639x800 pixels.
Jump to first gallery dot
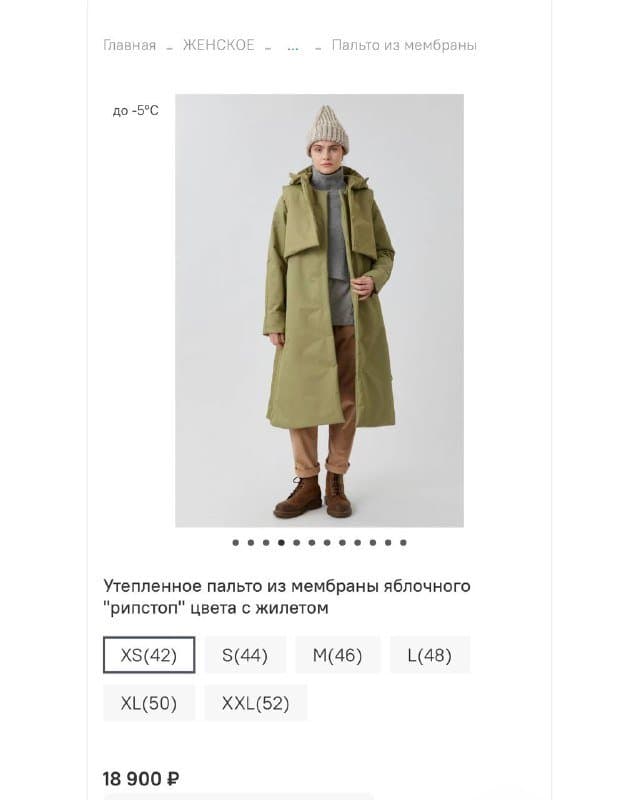pyautogui.click(x=235, y=542)
